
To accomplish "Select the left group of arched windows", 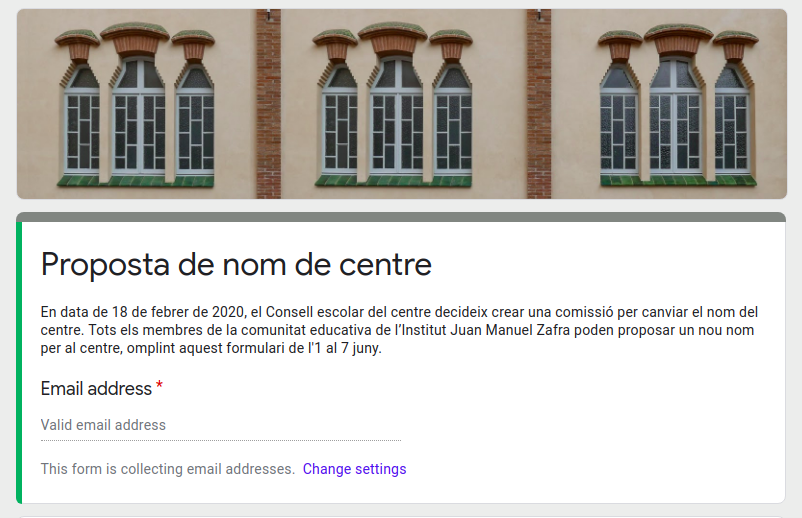I will 135,110.
